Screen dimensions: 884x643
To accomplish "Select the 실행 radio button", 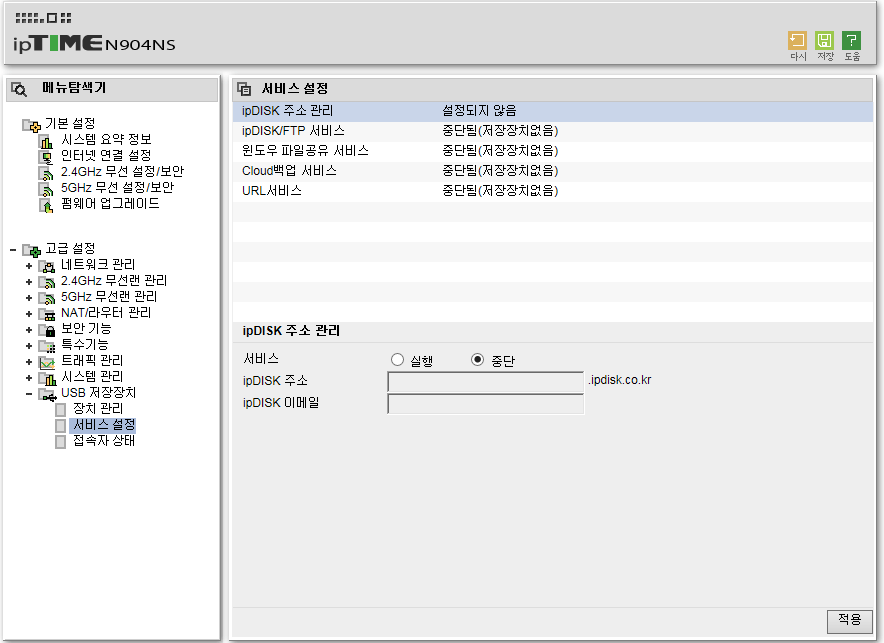I will 397,360.
